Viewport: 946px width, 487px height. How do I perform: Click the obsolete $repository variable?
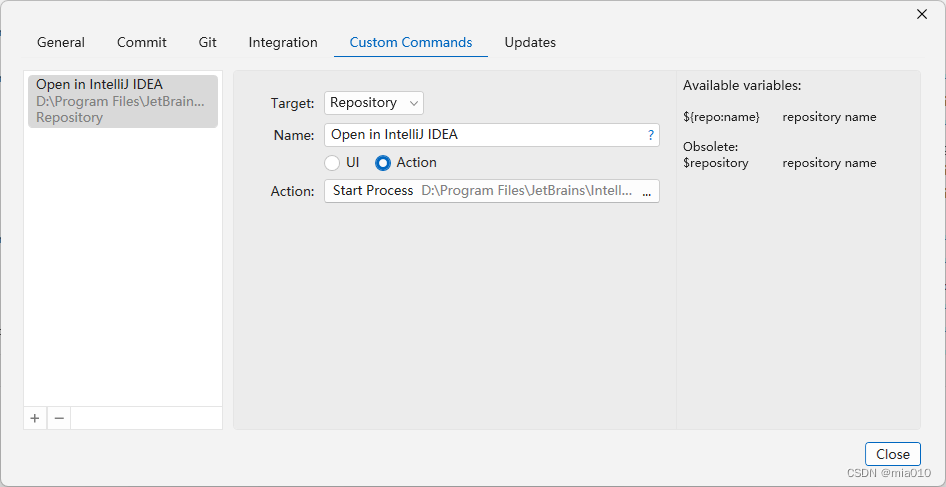pos(716,163)
